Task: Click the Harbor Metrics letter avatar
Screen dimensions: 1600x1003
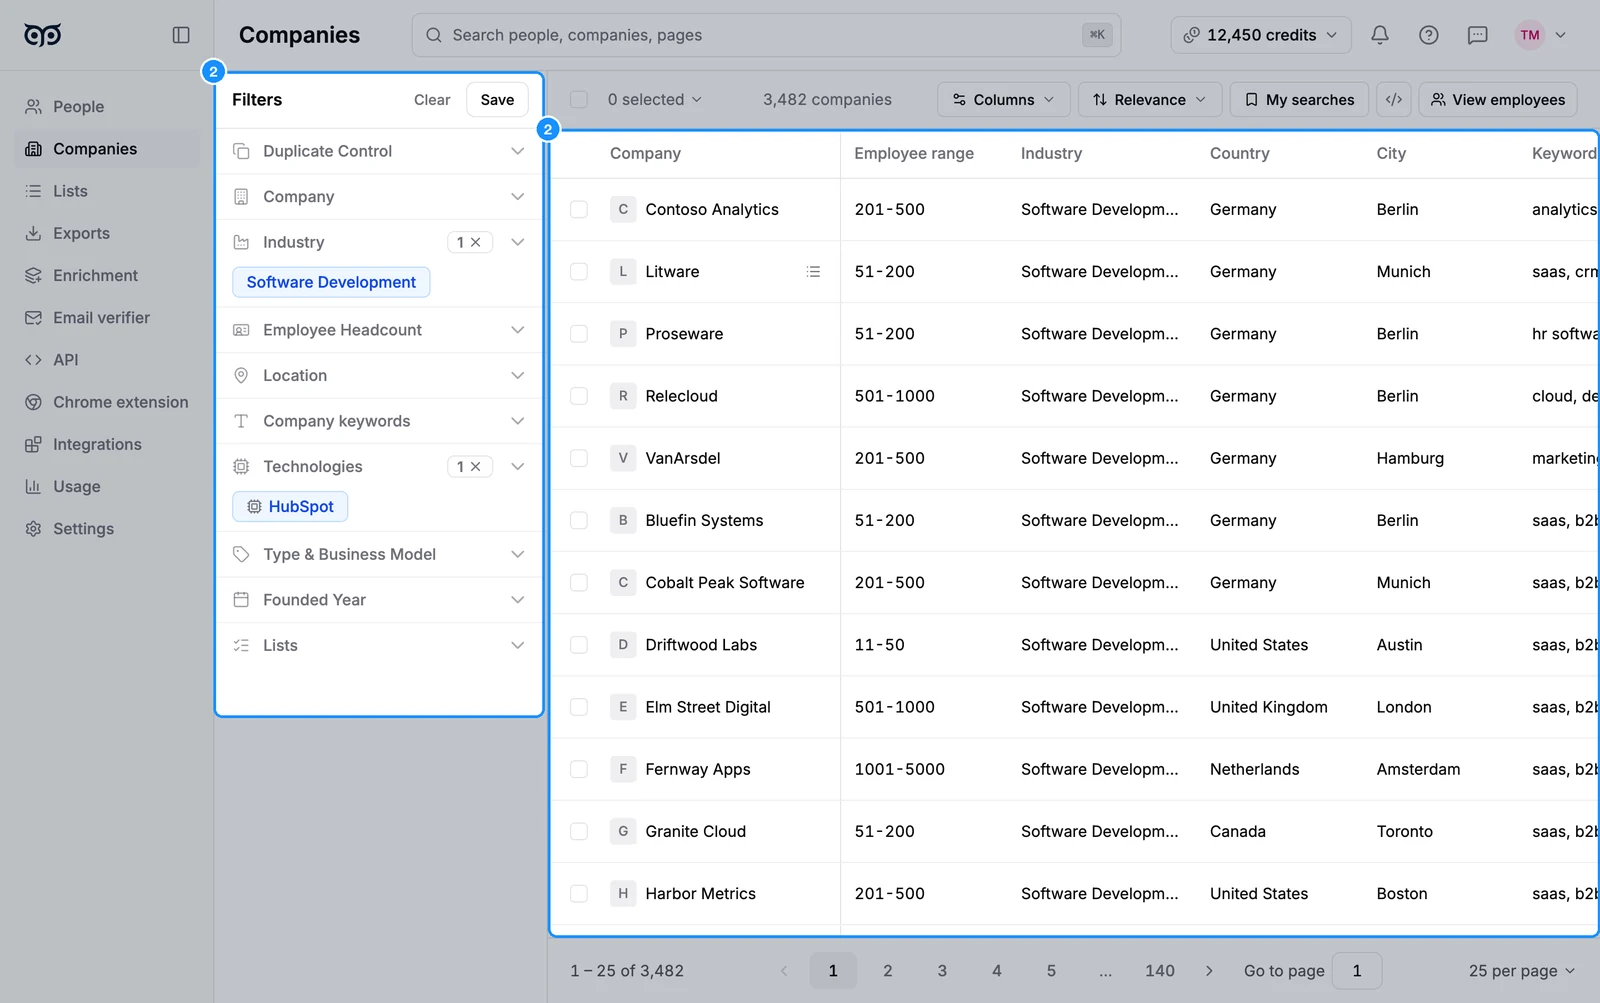Action: click(623, 894)
